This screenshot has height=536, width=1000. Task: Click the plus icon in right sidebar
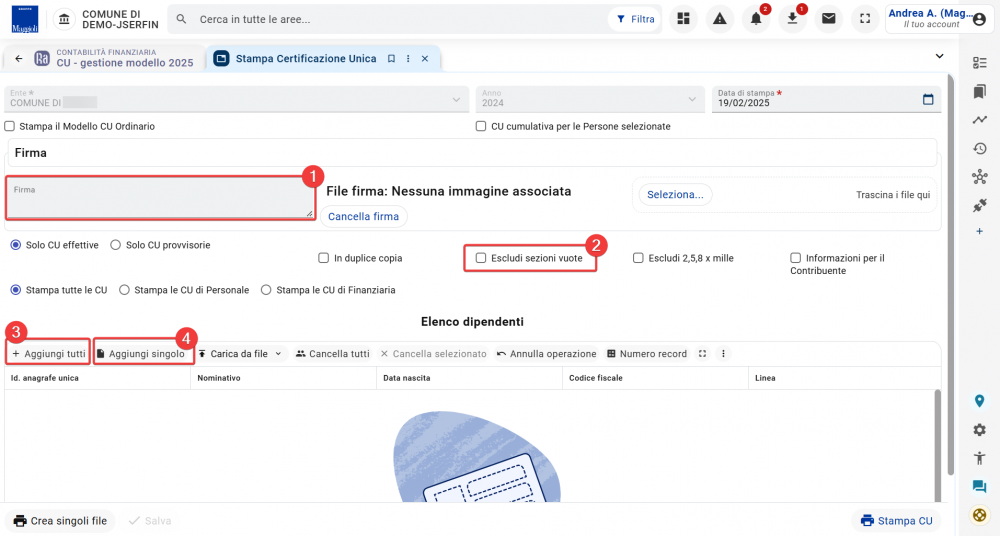click(x=980, y=231)
